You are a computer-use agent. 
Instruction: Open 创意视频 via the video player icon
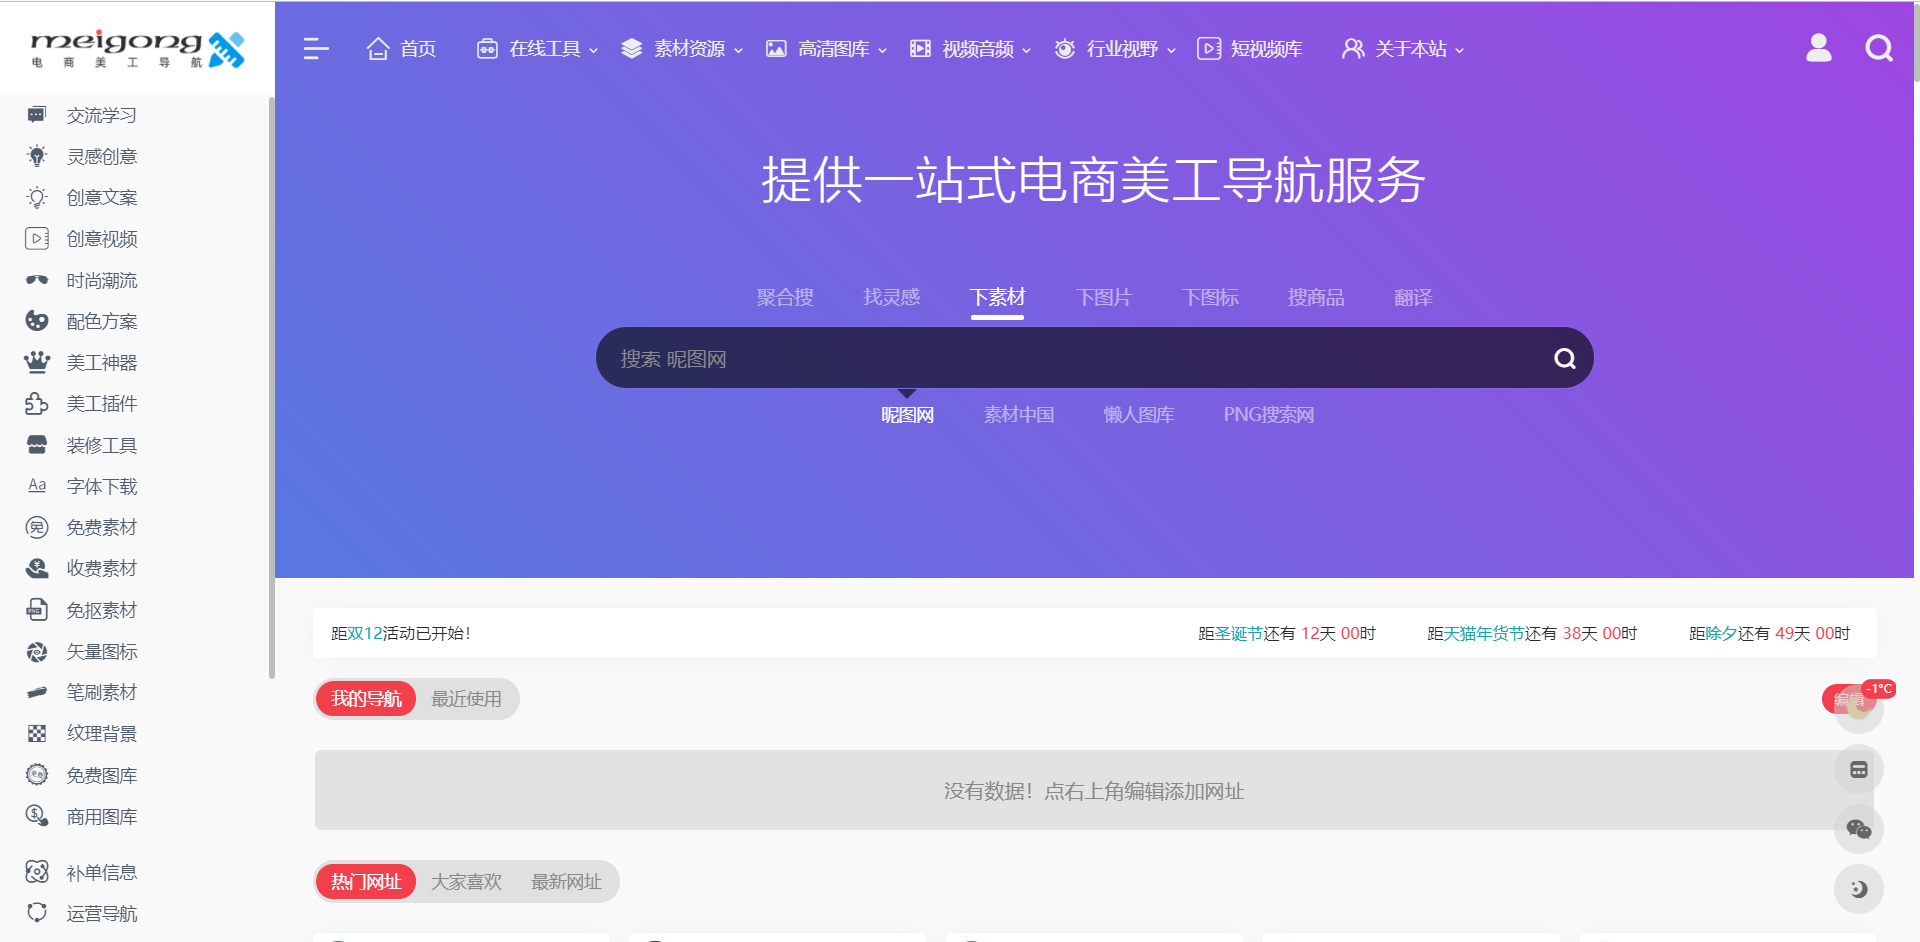click(37, 238)
